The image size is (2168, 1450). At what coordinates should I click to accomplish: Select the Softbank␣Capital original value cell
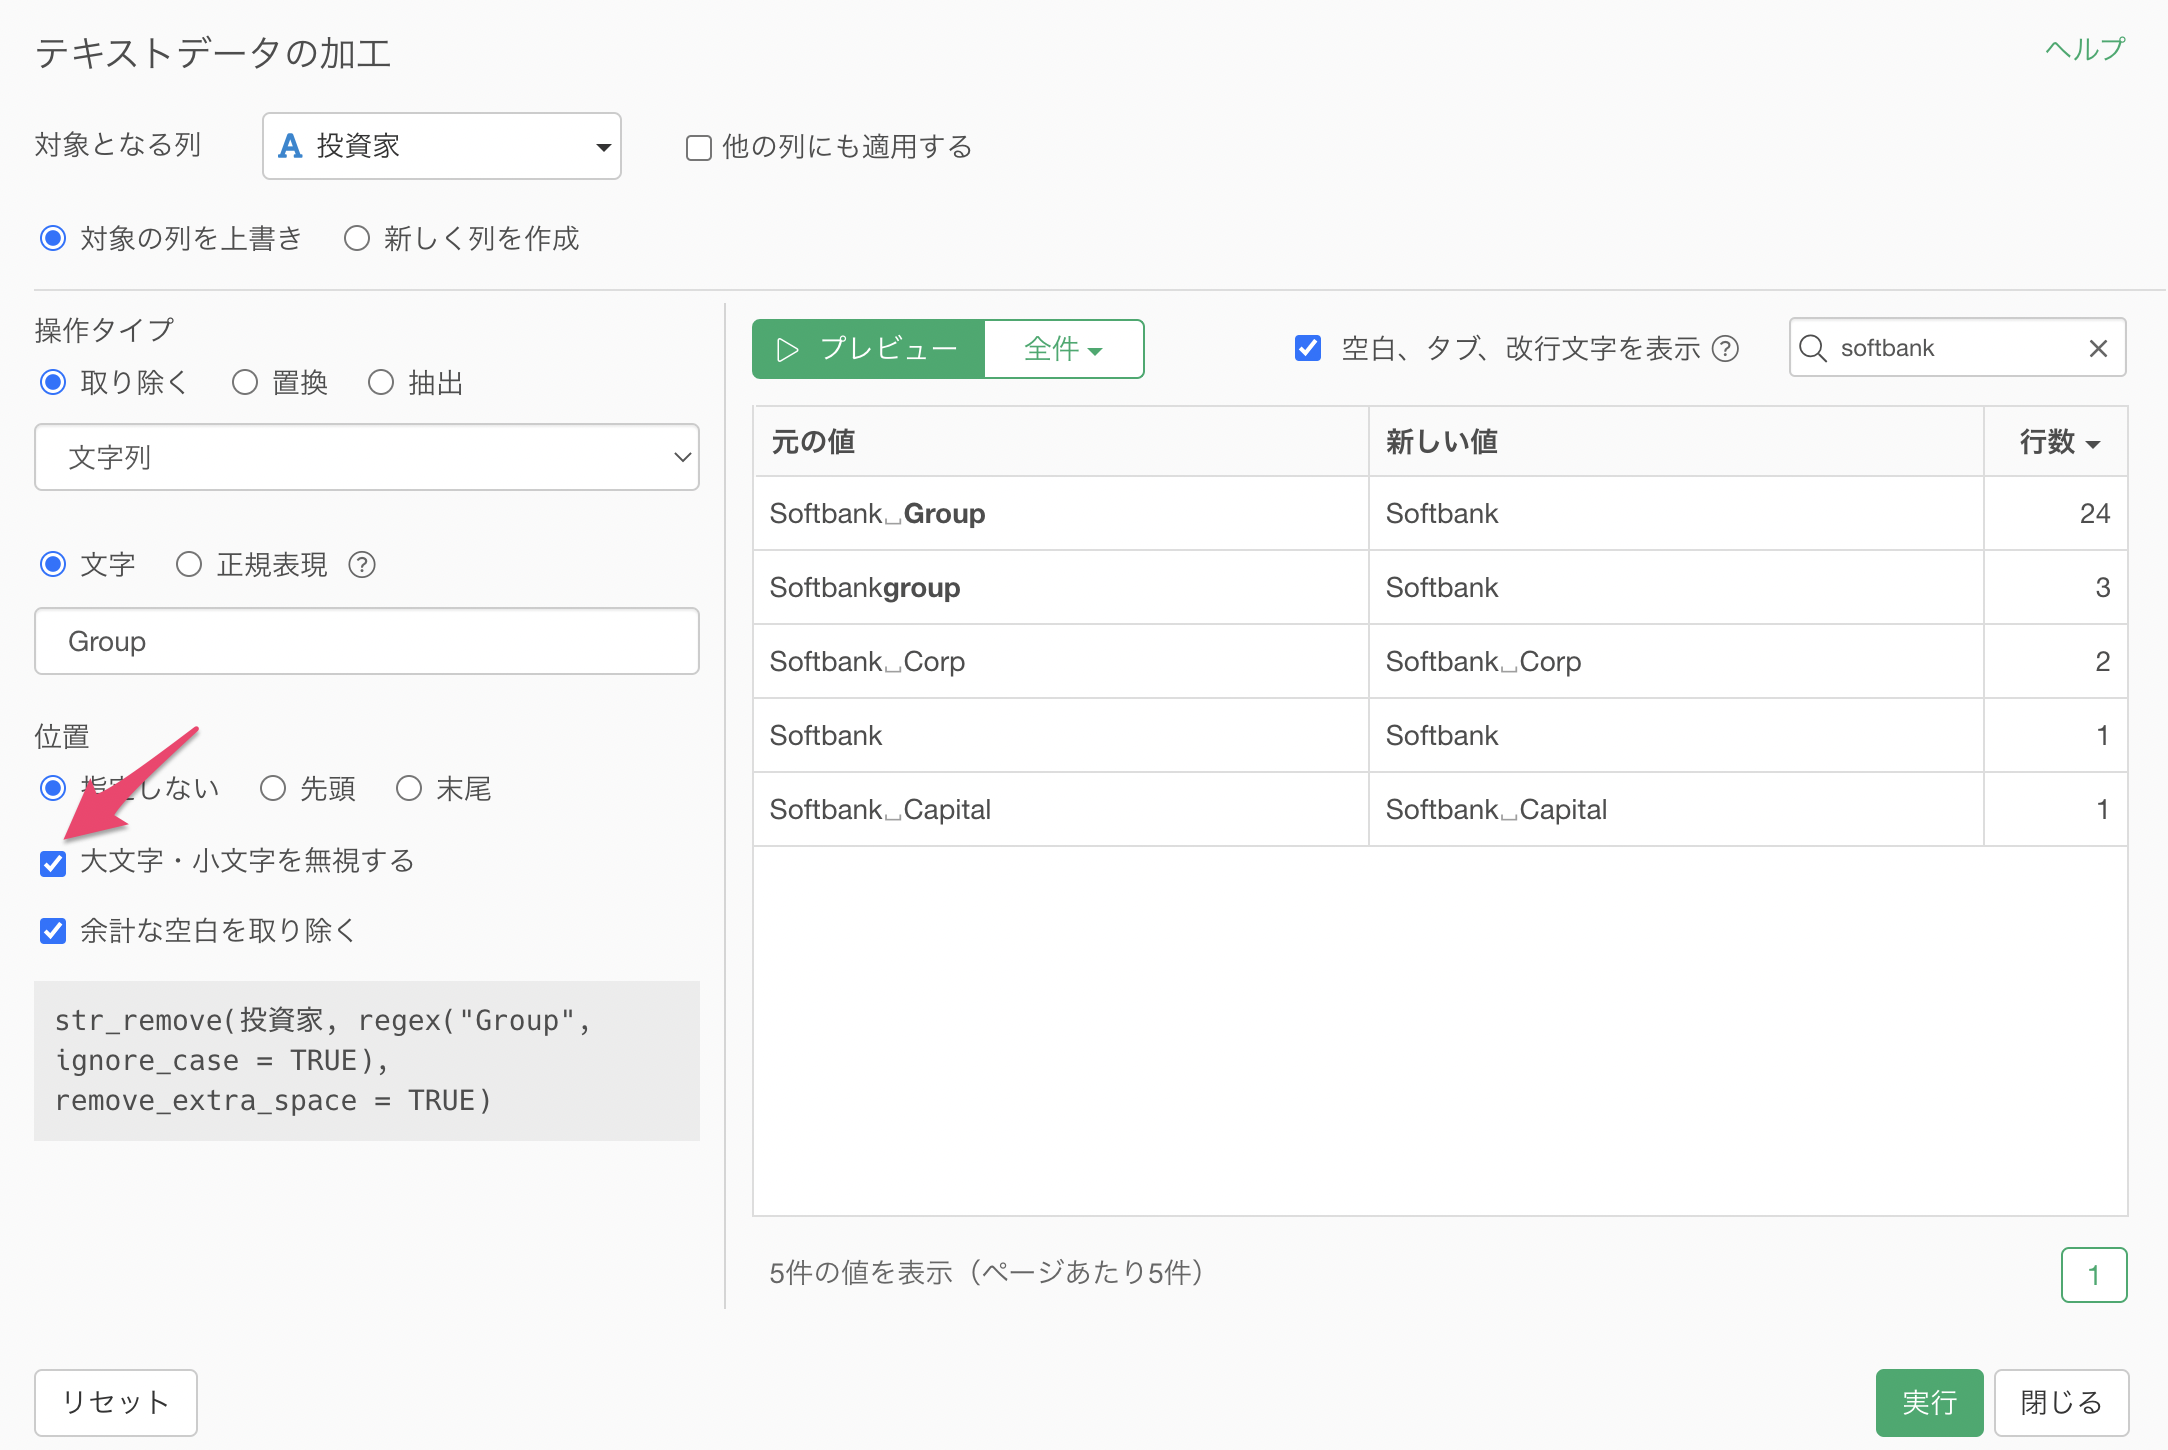coord(1060,809)
